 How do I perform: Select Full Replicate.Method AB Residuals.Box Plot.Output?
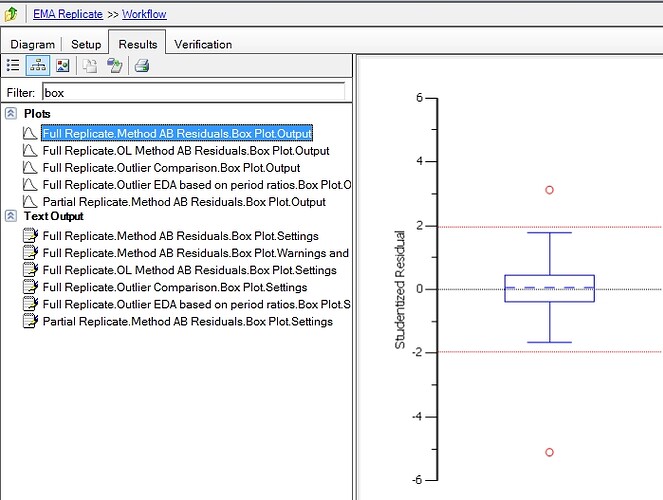pyautogui.click(x=177, y=133)
